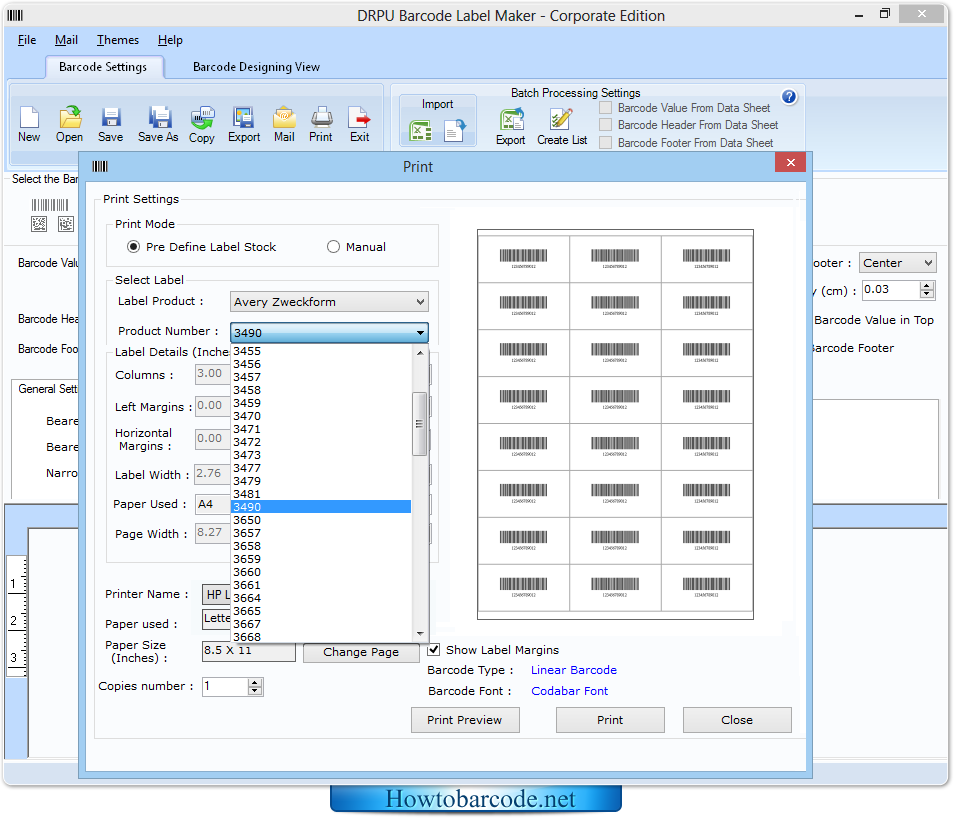Click the Exit toolbar icon
954x818 pixels.
pos(360,124)
